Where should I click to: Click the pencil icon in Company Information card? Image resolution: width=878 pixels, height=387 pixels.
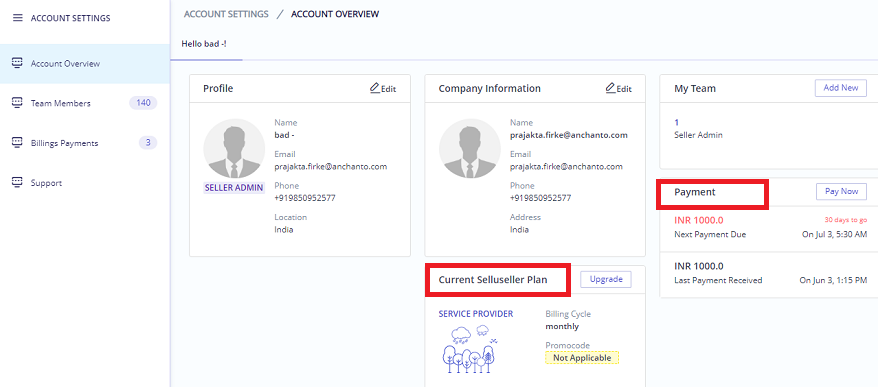coord(611,88)
